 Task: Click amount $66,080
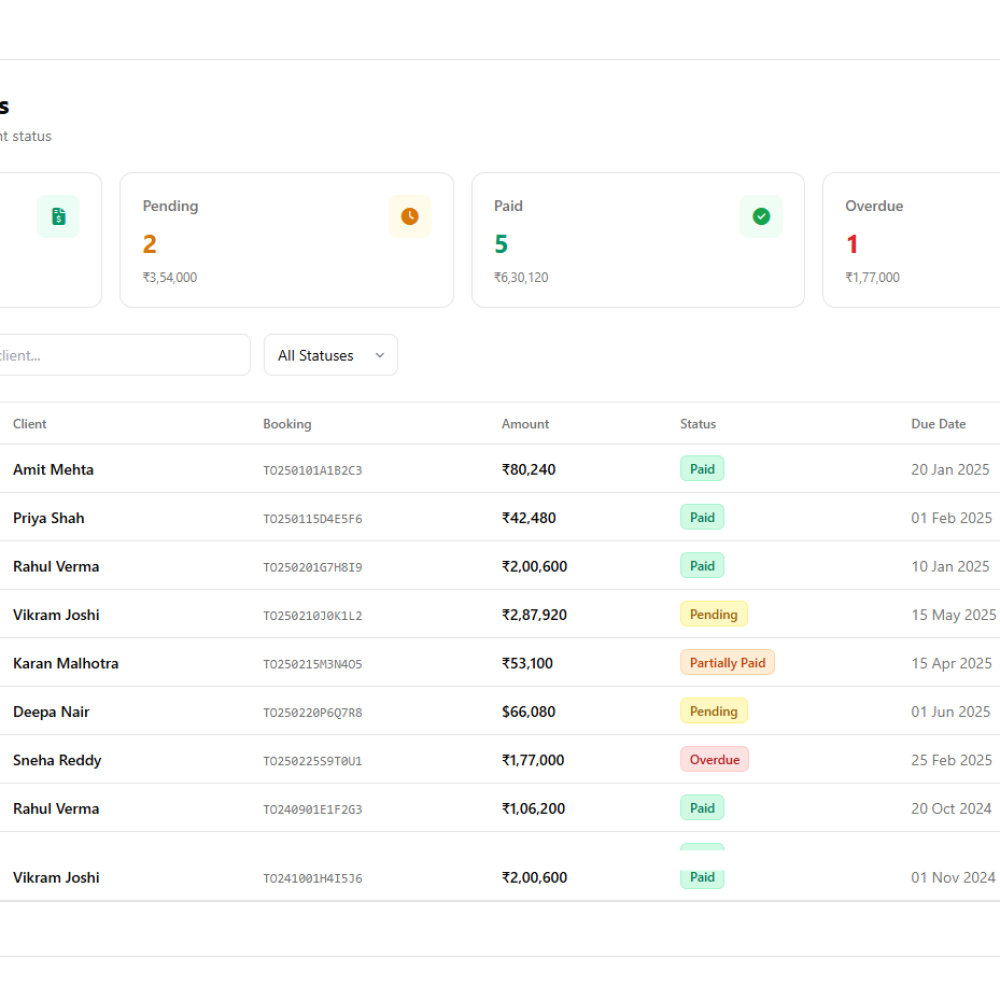(x=529, y=712)
